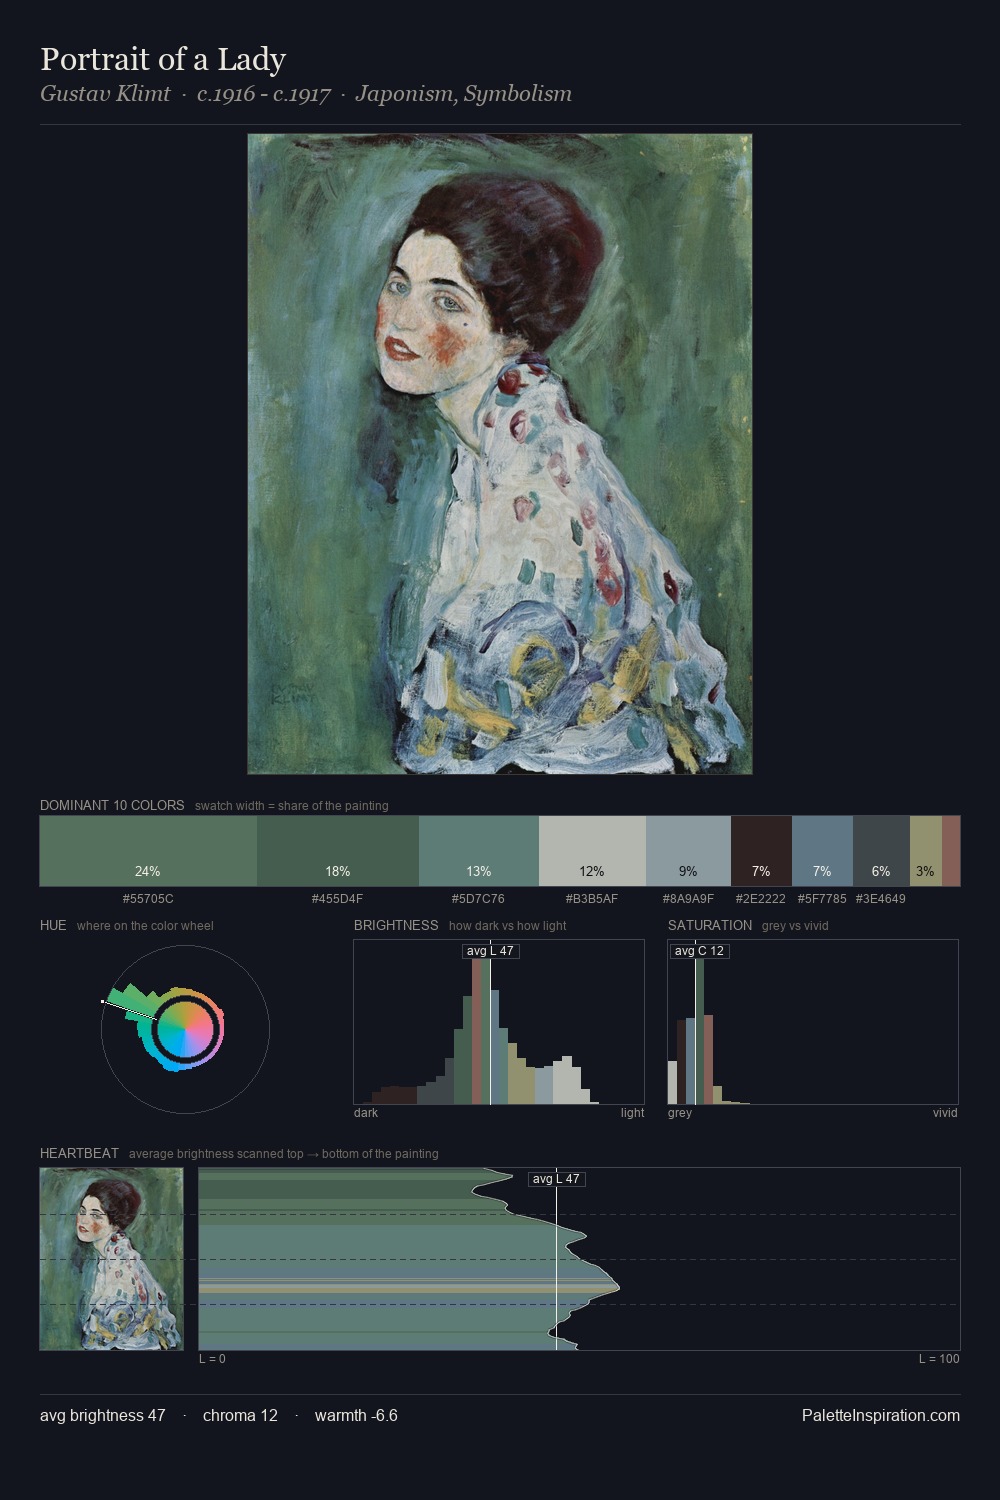
Task: Click the L = 0 axis label
Action: tap(212, 1359)
